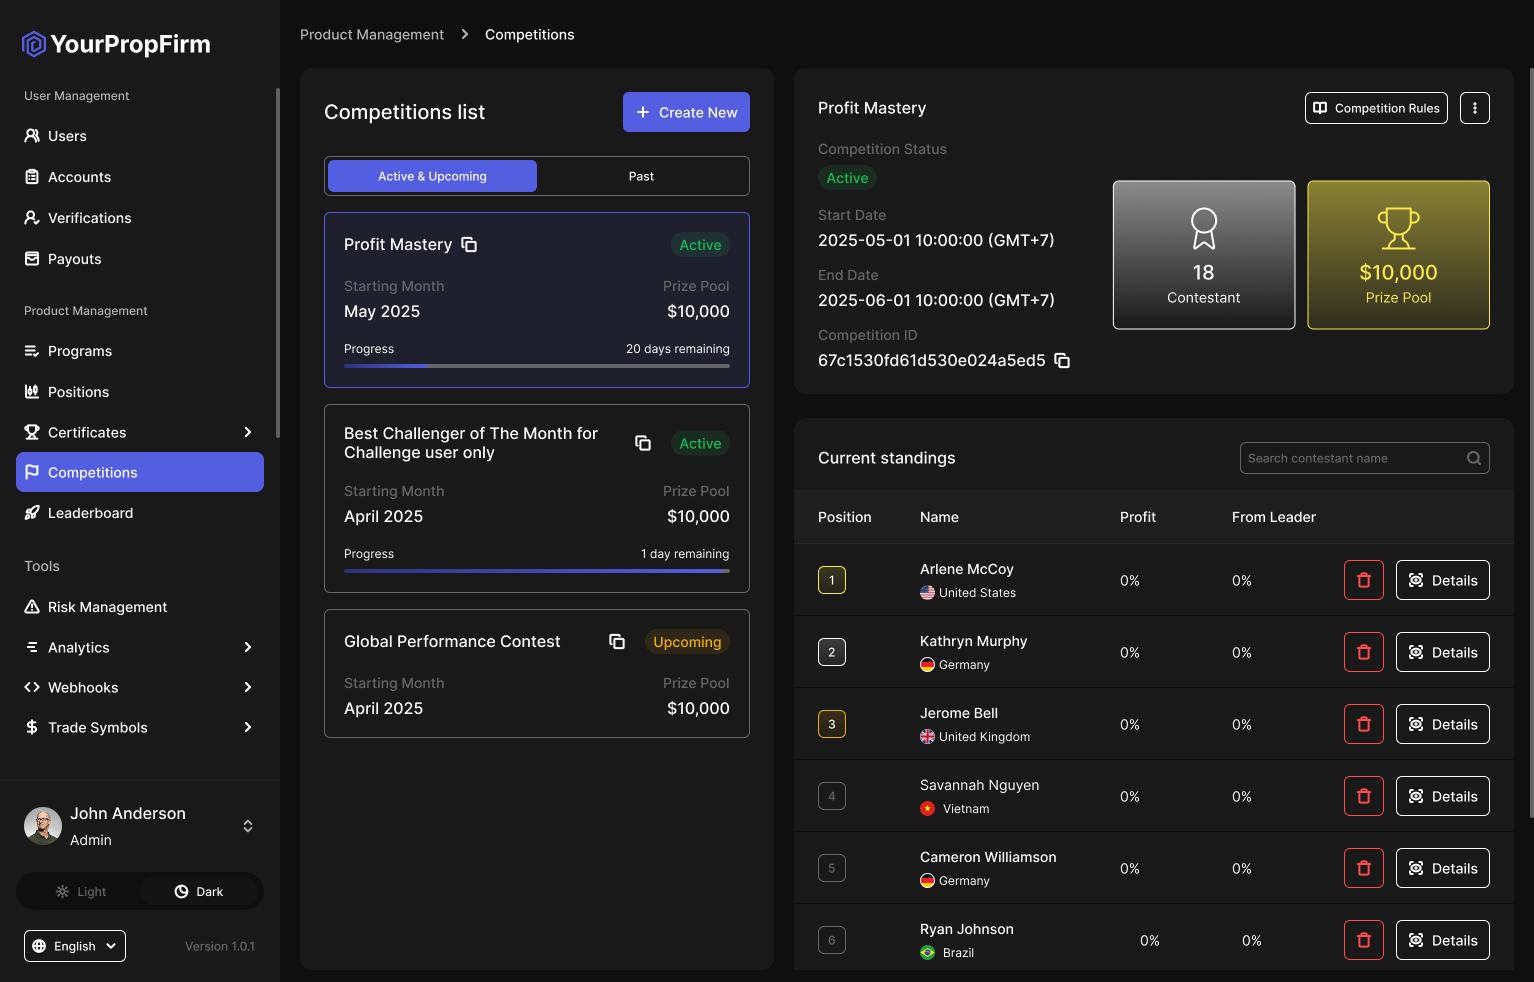Duplicate the Global Performance Contest competition
The height and width of the screenshot is (982, 1534).
click(617, 642)
